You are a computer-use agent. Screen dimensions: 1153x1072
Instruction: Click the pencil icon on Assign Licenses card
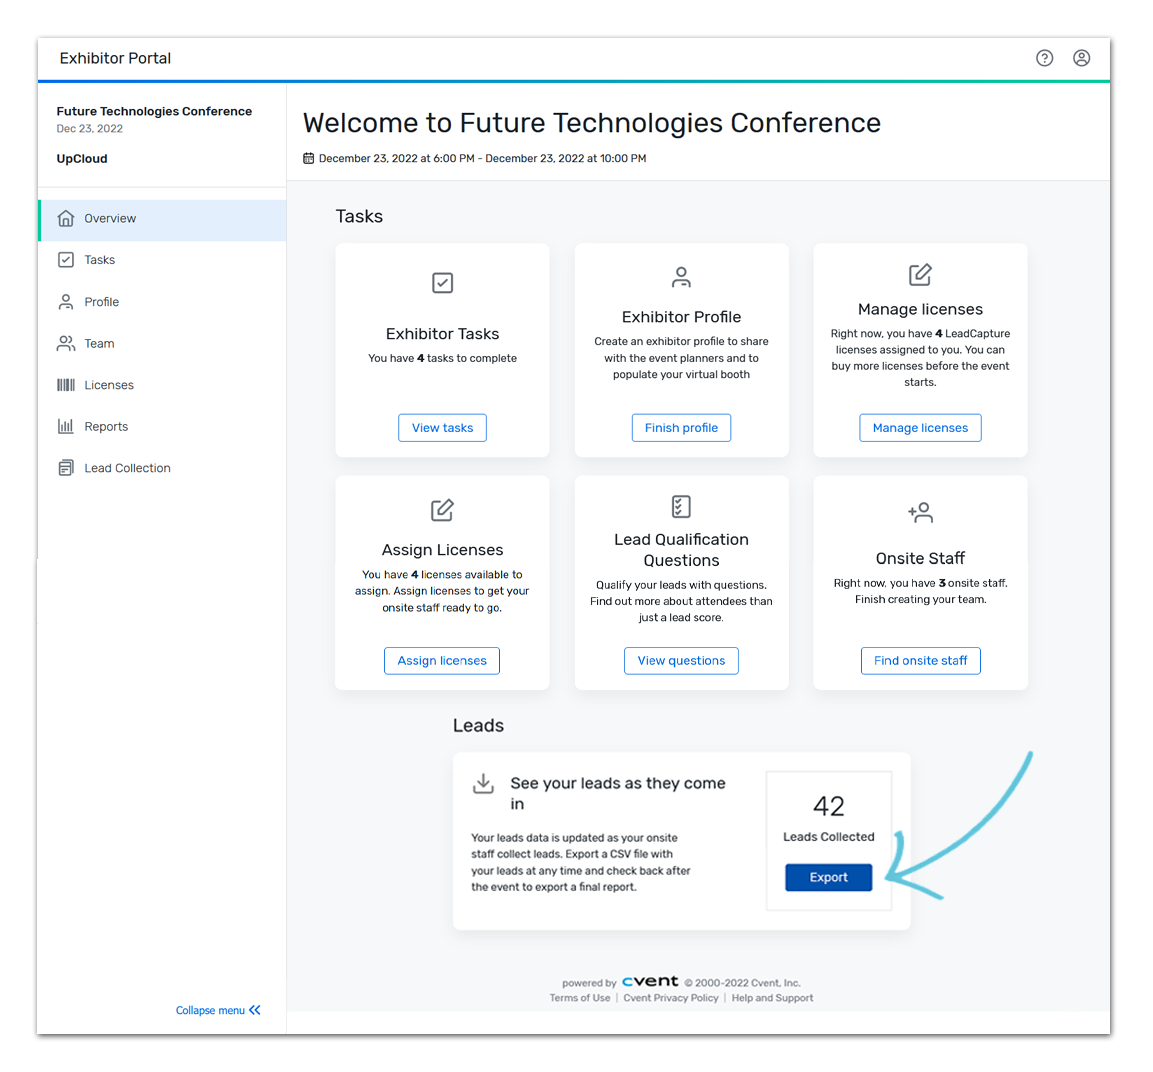coord(442,509)
